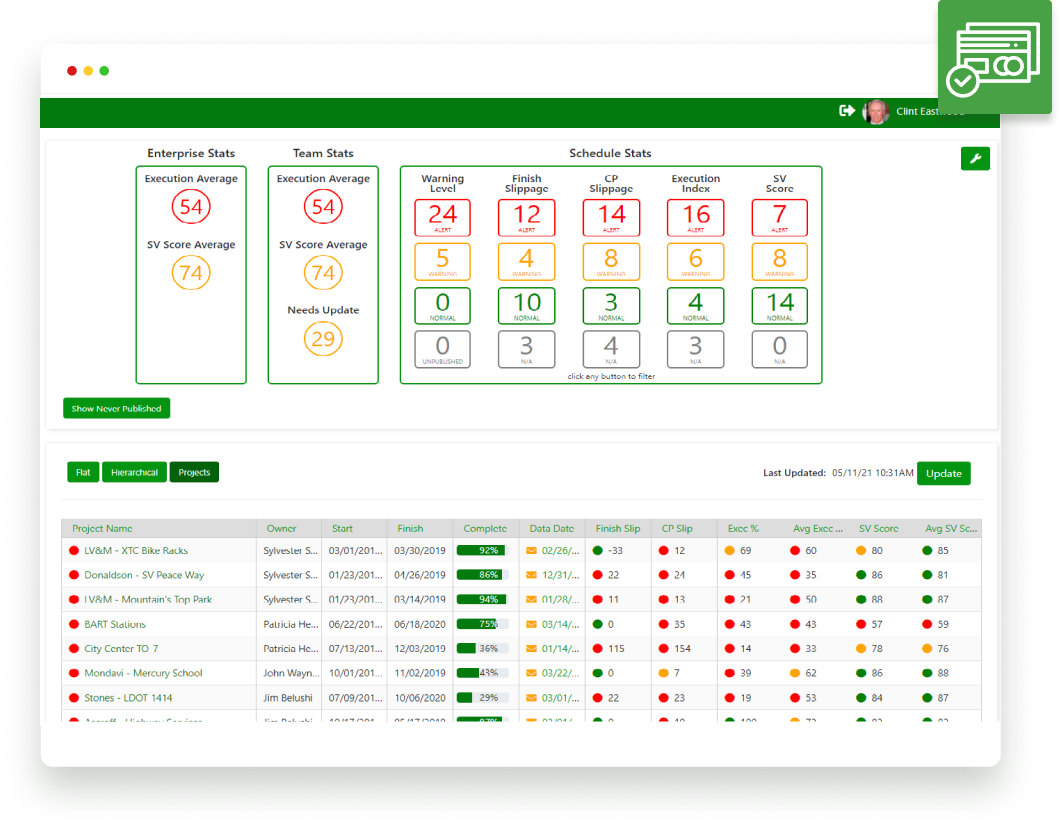Switch to the Hierarchical view tab
1060x827 pixels.
(x=134, y=472)
